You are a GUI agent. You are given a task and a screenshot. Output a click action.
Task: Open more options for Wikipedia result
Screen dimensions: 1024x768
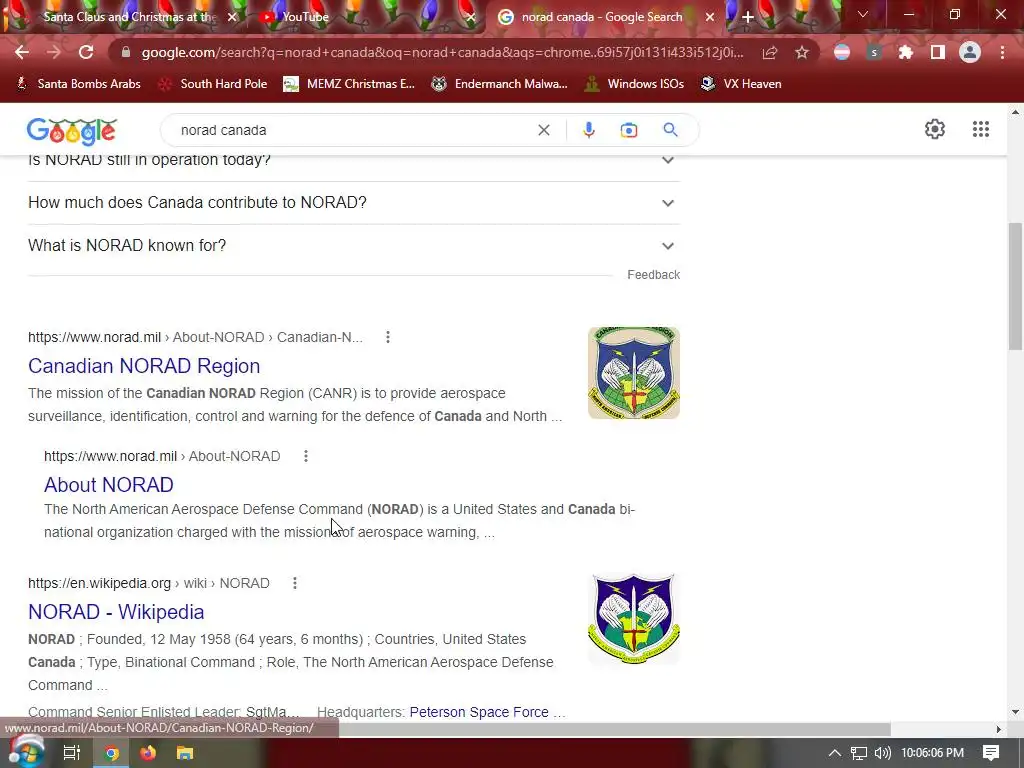point(295,583)
